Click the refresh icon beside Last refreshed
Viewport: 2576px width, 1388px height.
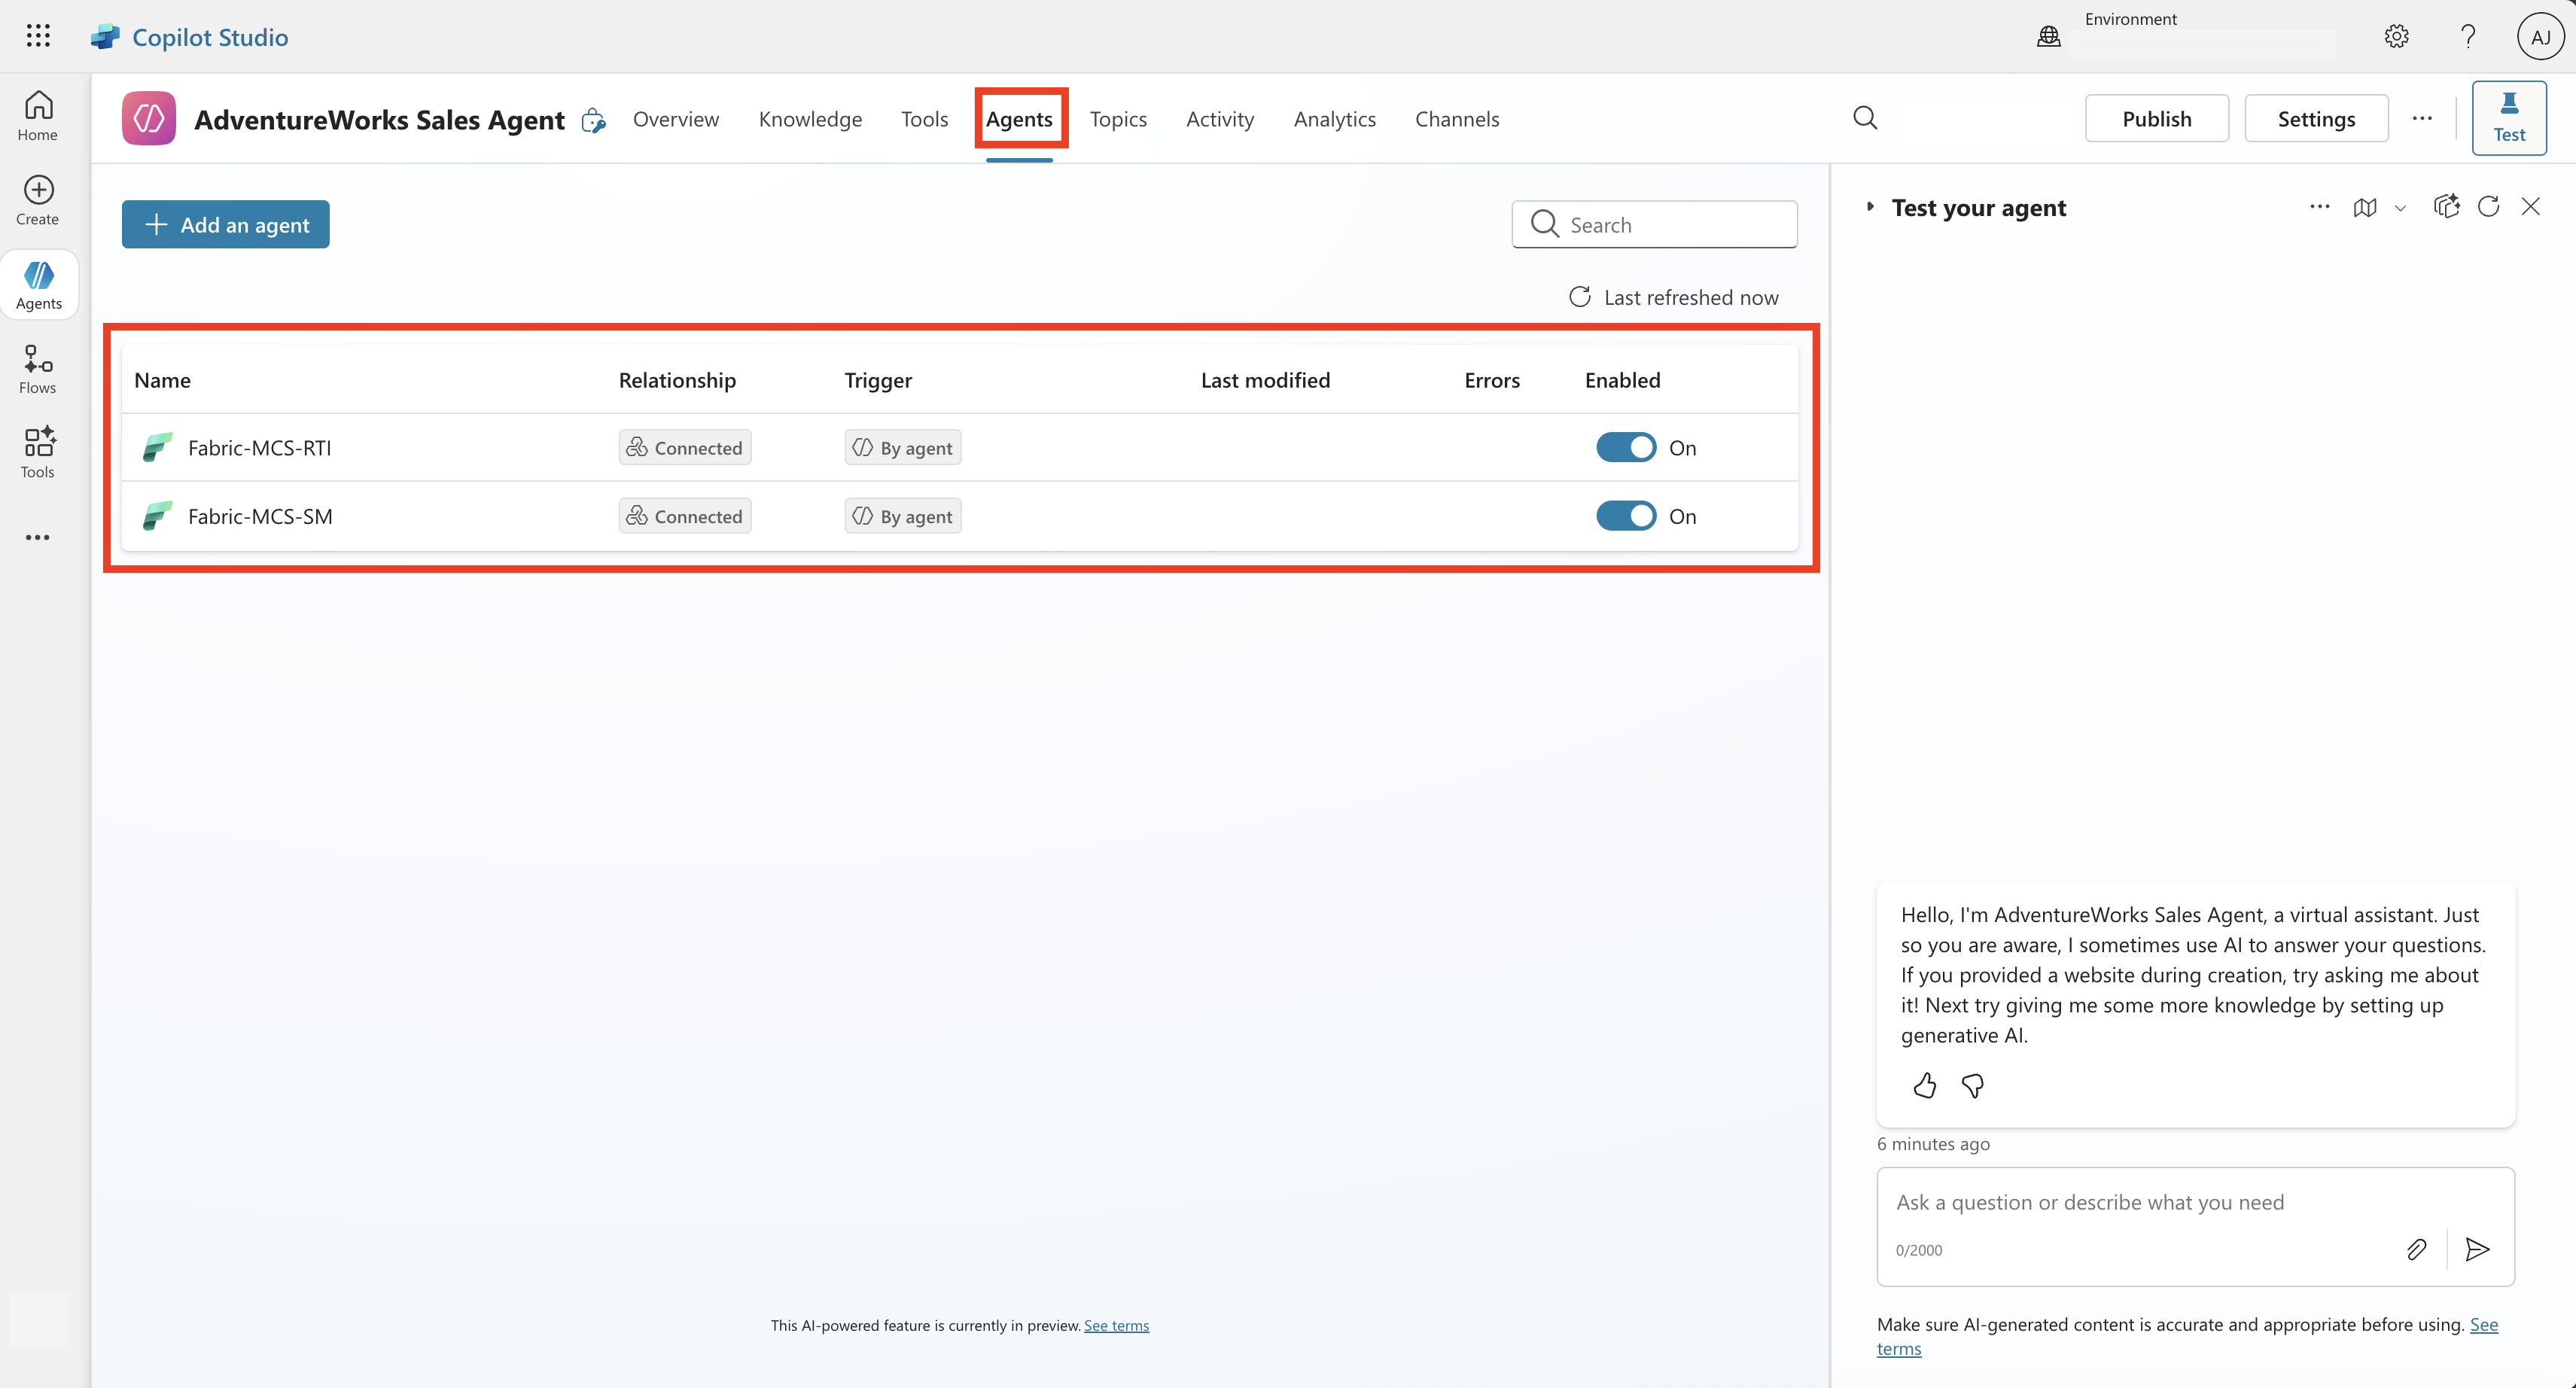[1579, 297]
